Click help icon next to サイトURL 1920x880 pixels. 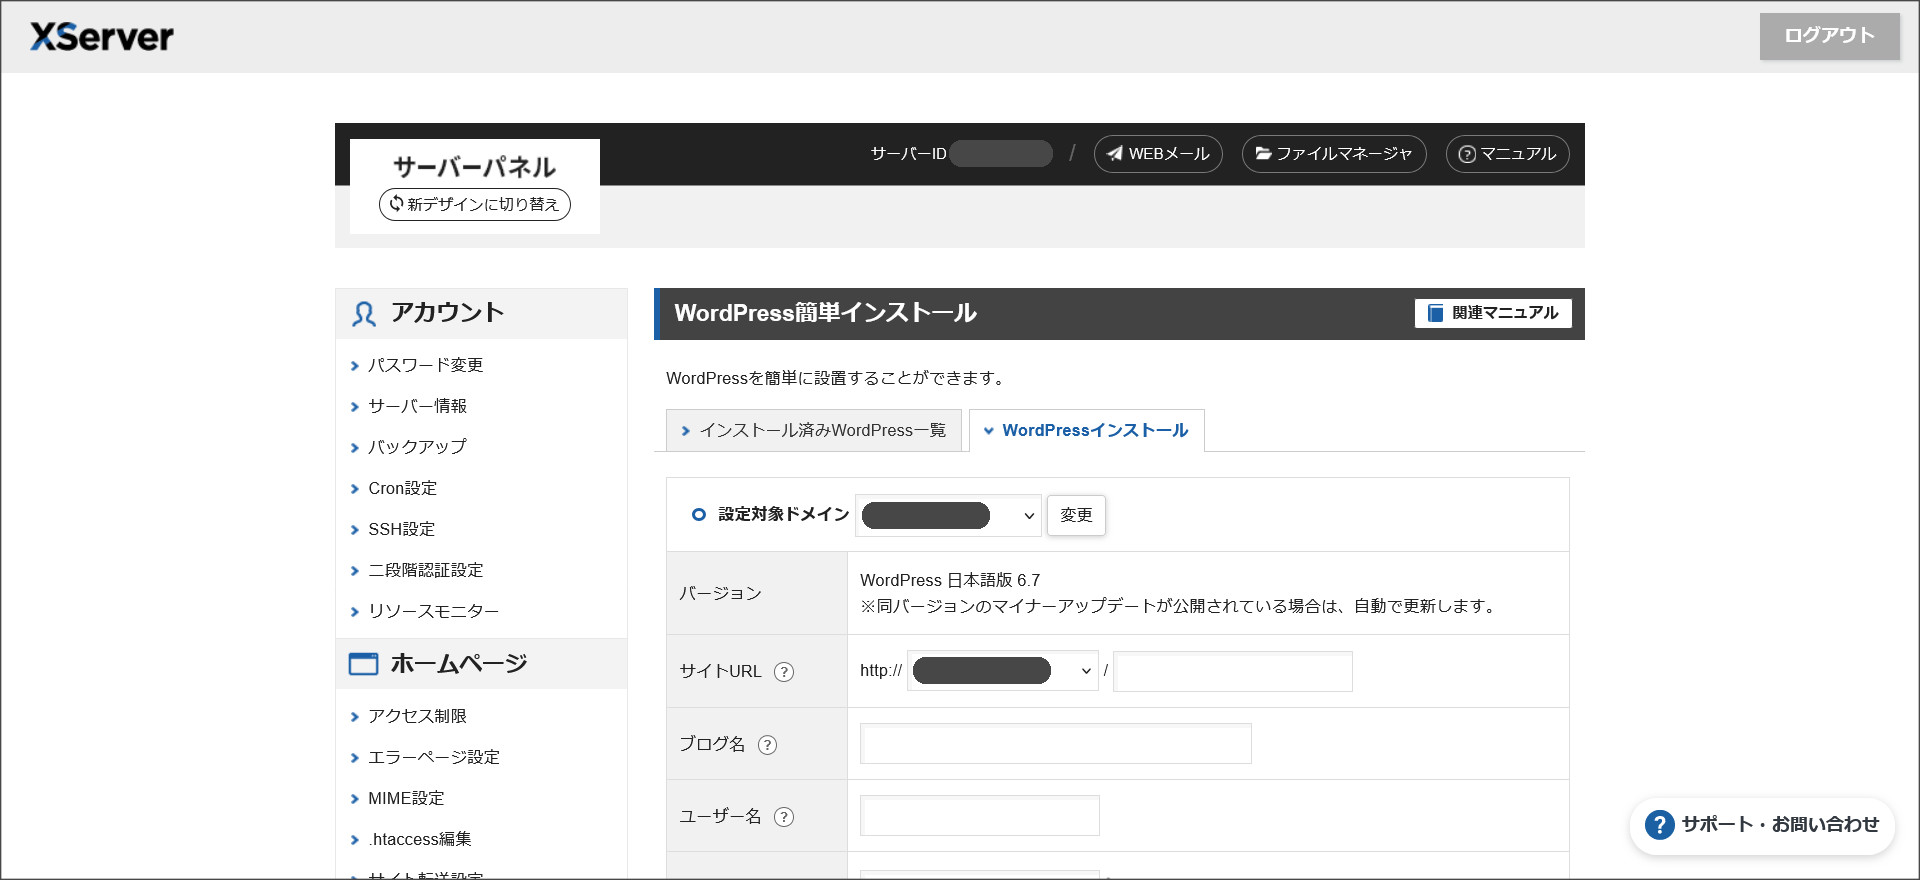(x=784, y=672)
